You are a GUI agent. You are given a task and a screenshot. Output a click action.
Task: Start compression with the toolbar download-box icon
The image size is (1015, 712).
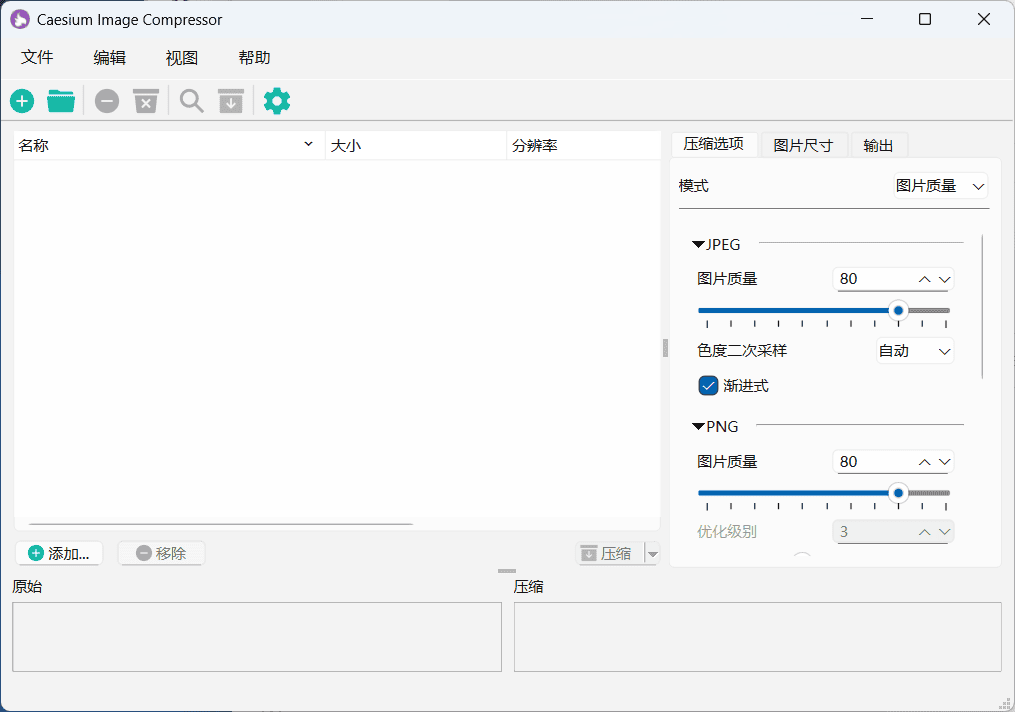pyautogui.click(x=230, y=101)
